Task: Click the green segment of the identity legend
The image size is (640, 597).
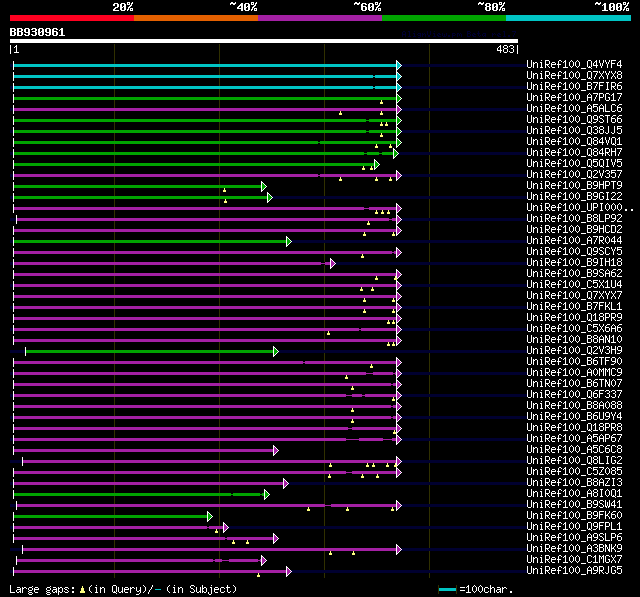Action: pyautogui.click(x=444, y=18)
